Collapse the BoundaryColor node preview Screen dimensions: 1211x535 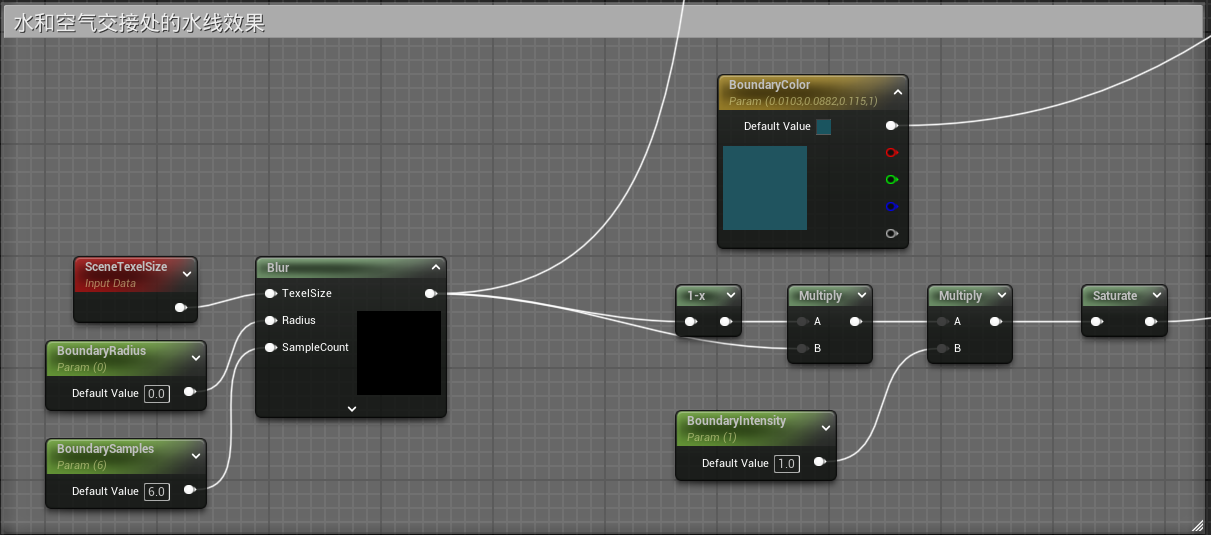(897, 92)
